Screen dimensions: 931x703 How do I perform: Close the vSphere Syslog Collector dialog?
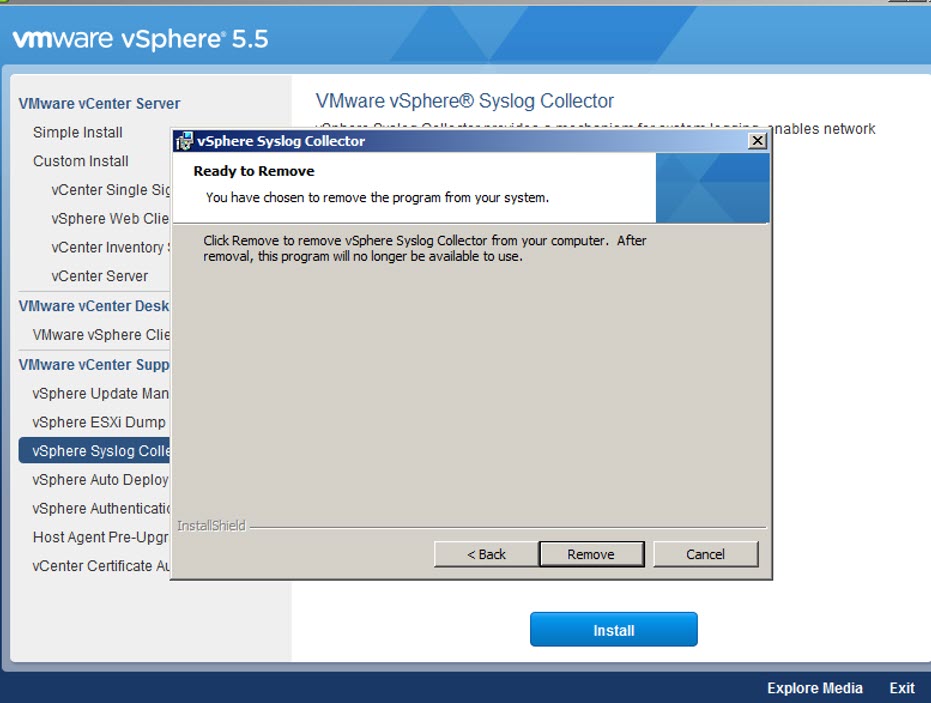(x=757, y=141)
